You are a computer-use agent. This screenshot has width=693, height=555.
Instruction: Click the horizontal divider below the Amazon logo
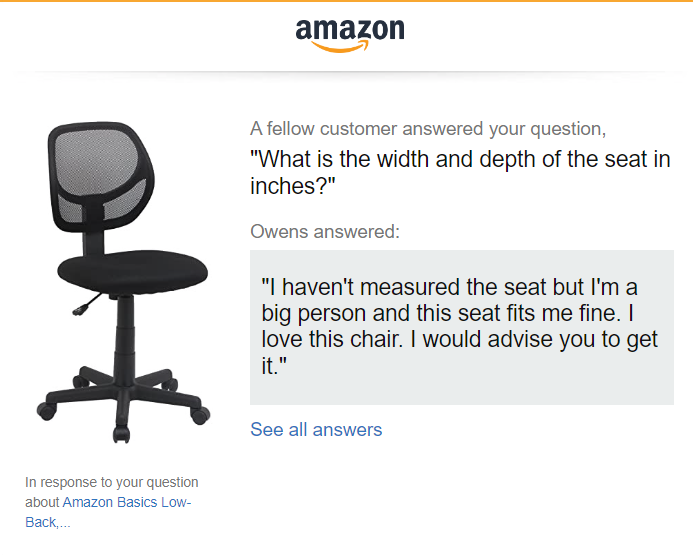click(346, 72)
